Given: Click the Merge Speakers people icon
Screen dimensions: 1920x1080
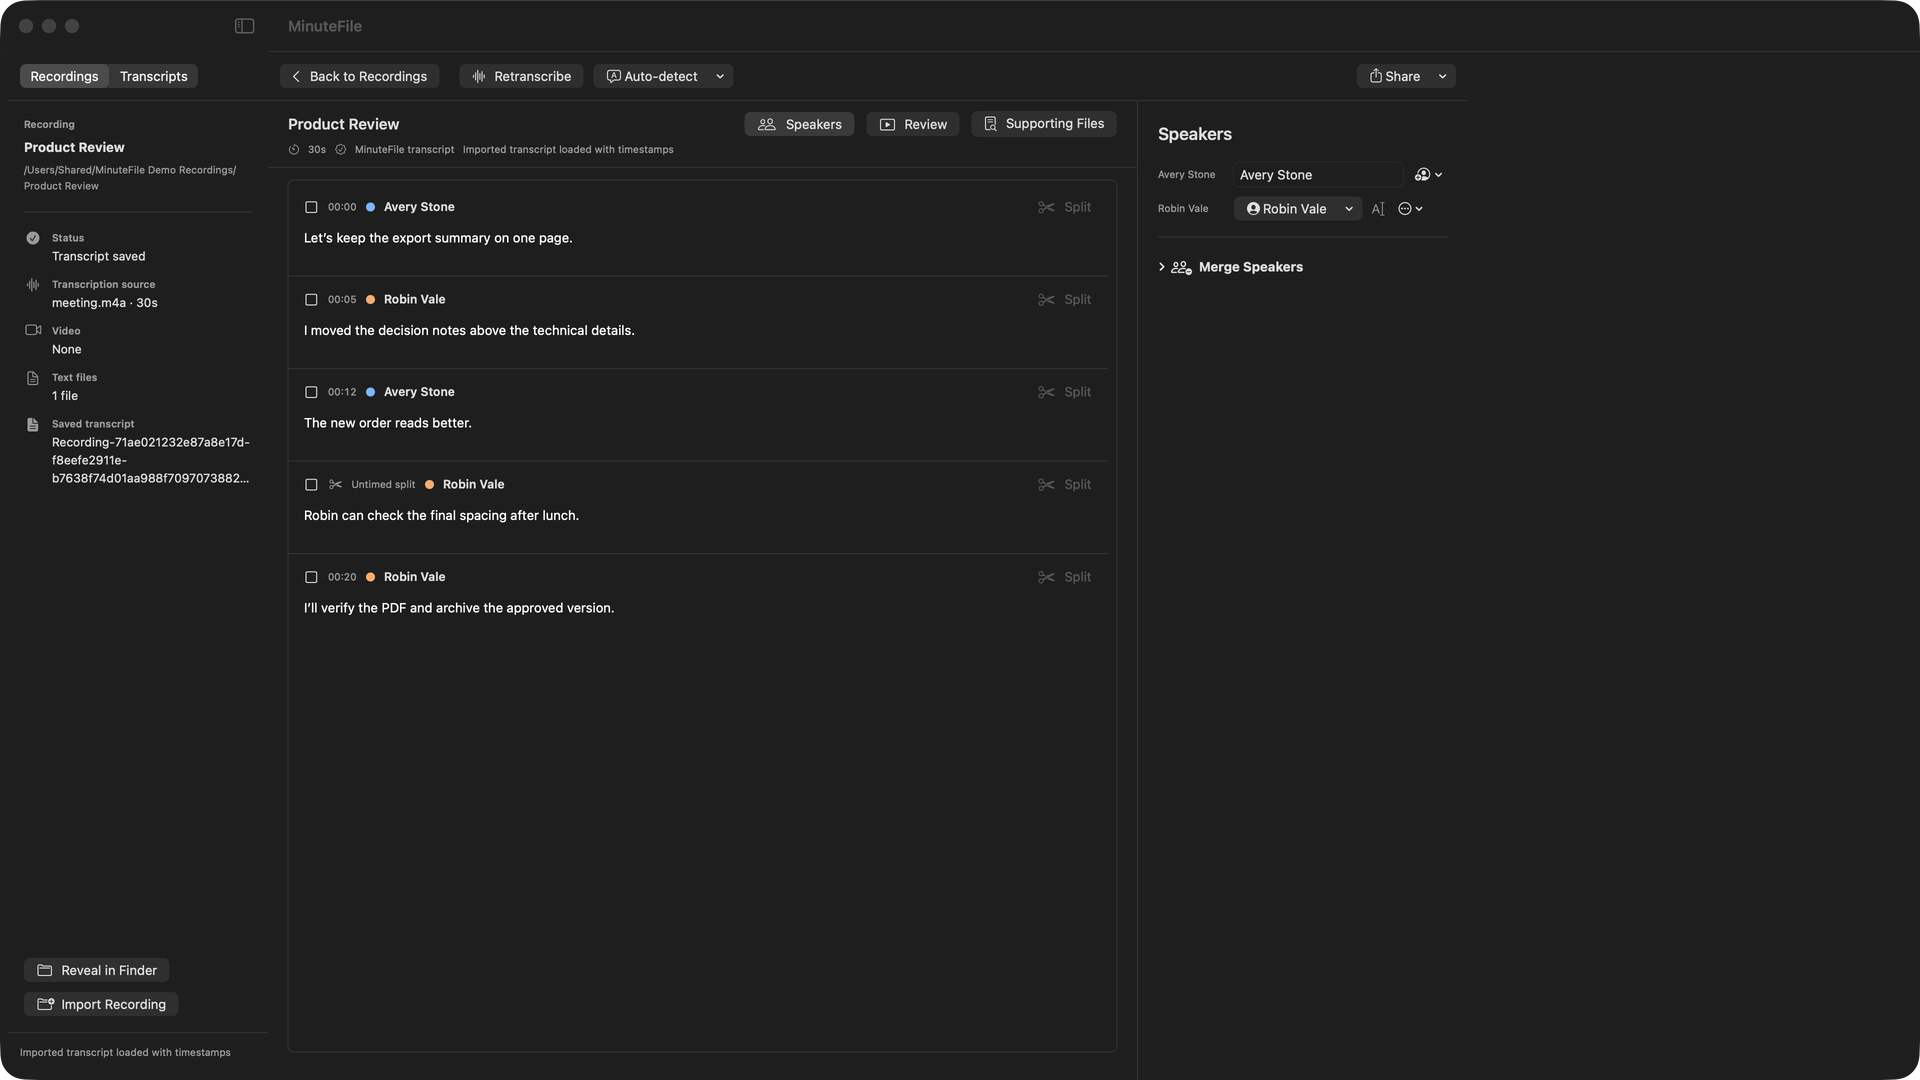Looking at the screenshot, I should [x=1181, y=267].
